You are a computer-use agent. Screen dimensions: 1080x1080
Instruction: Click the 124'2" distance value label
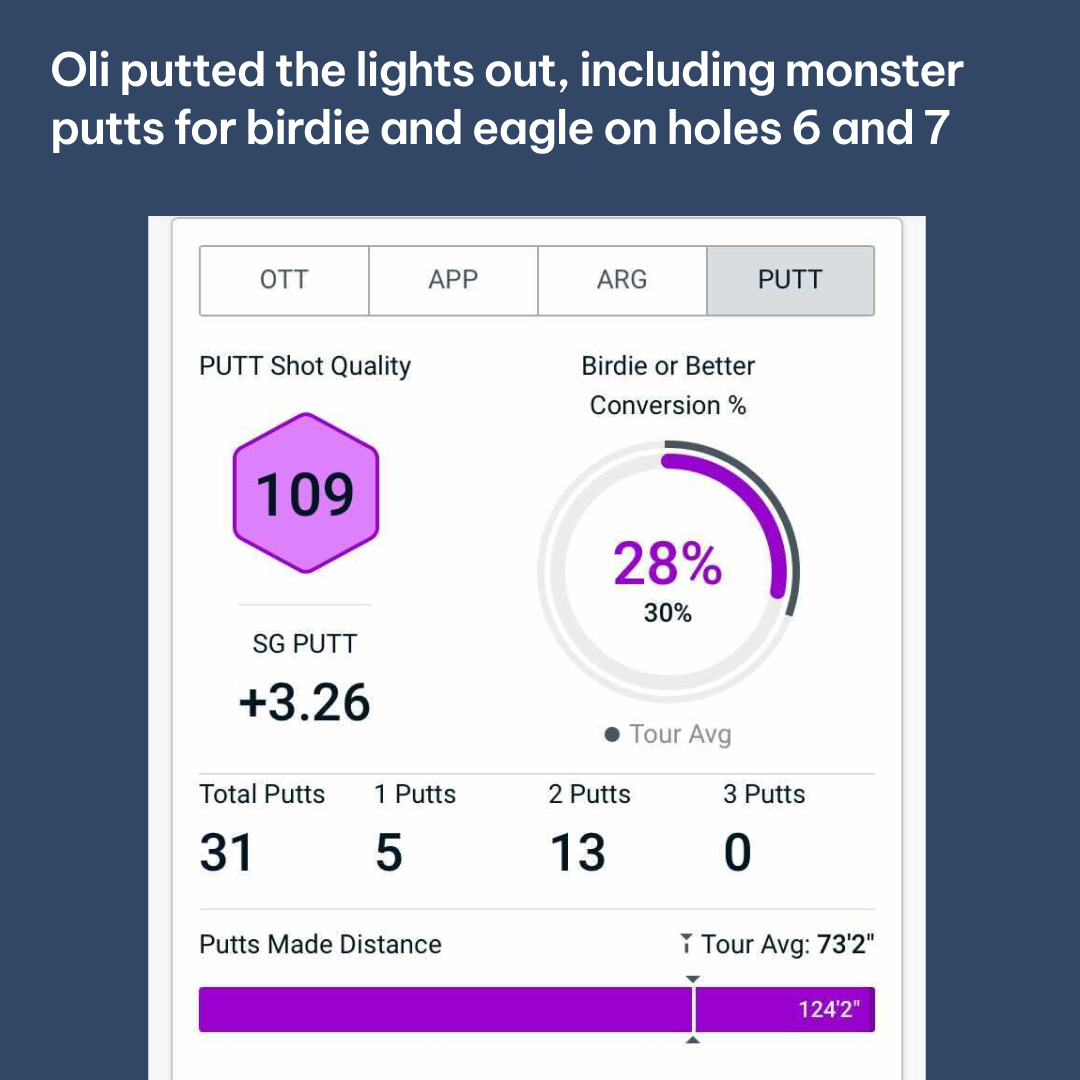[x=830, y=1009]
